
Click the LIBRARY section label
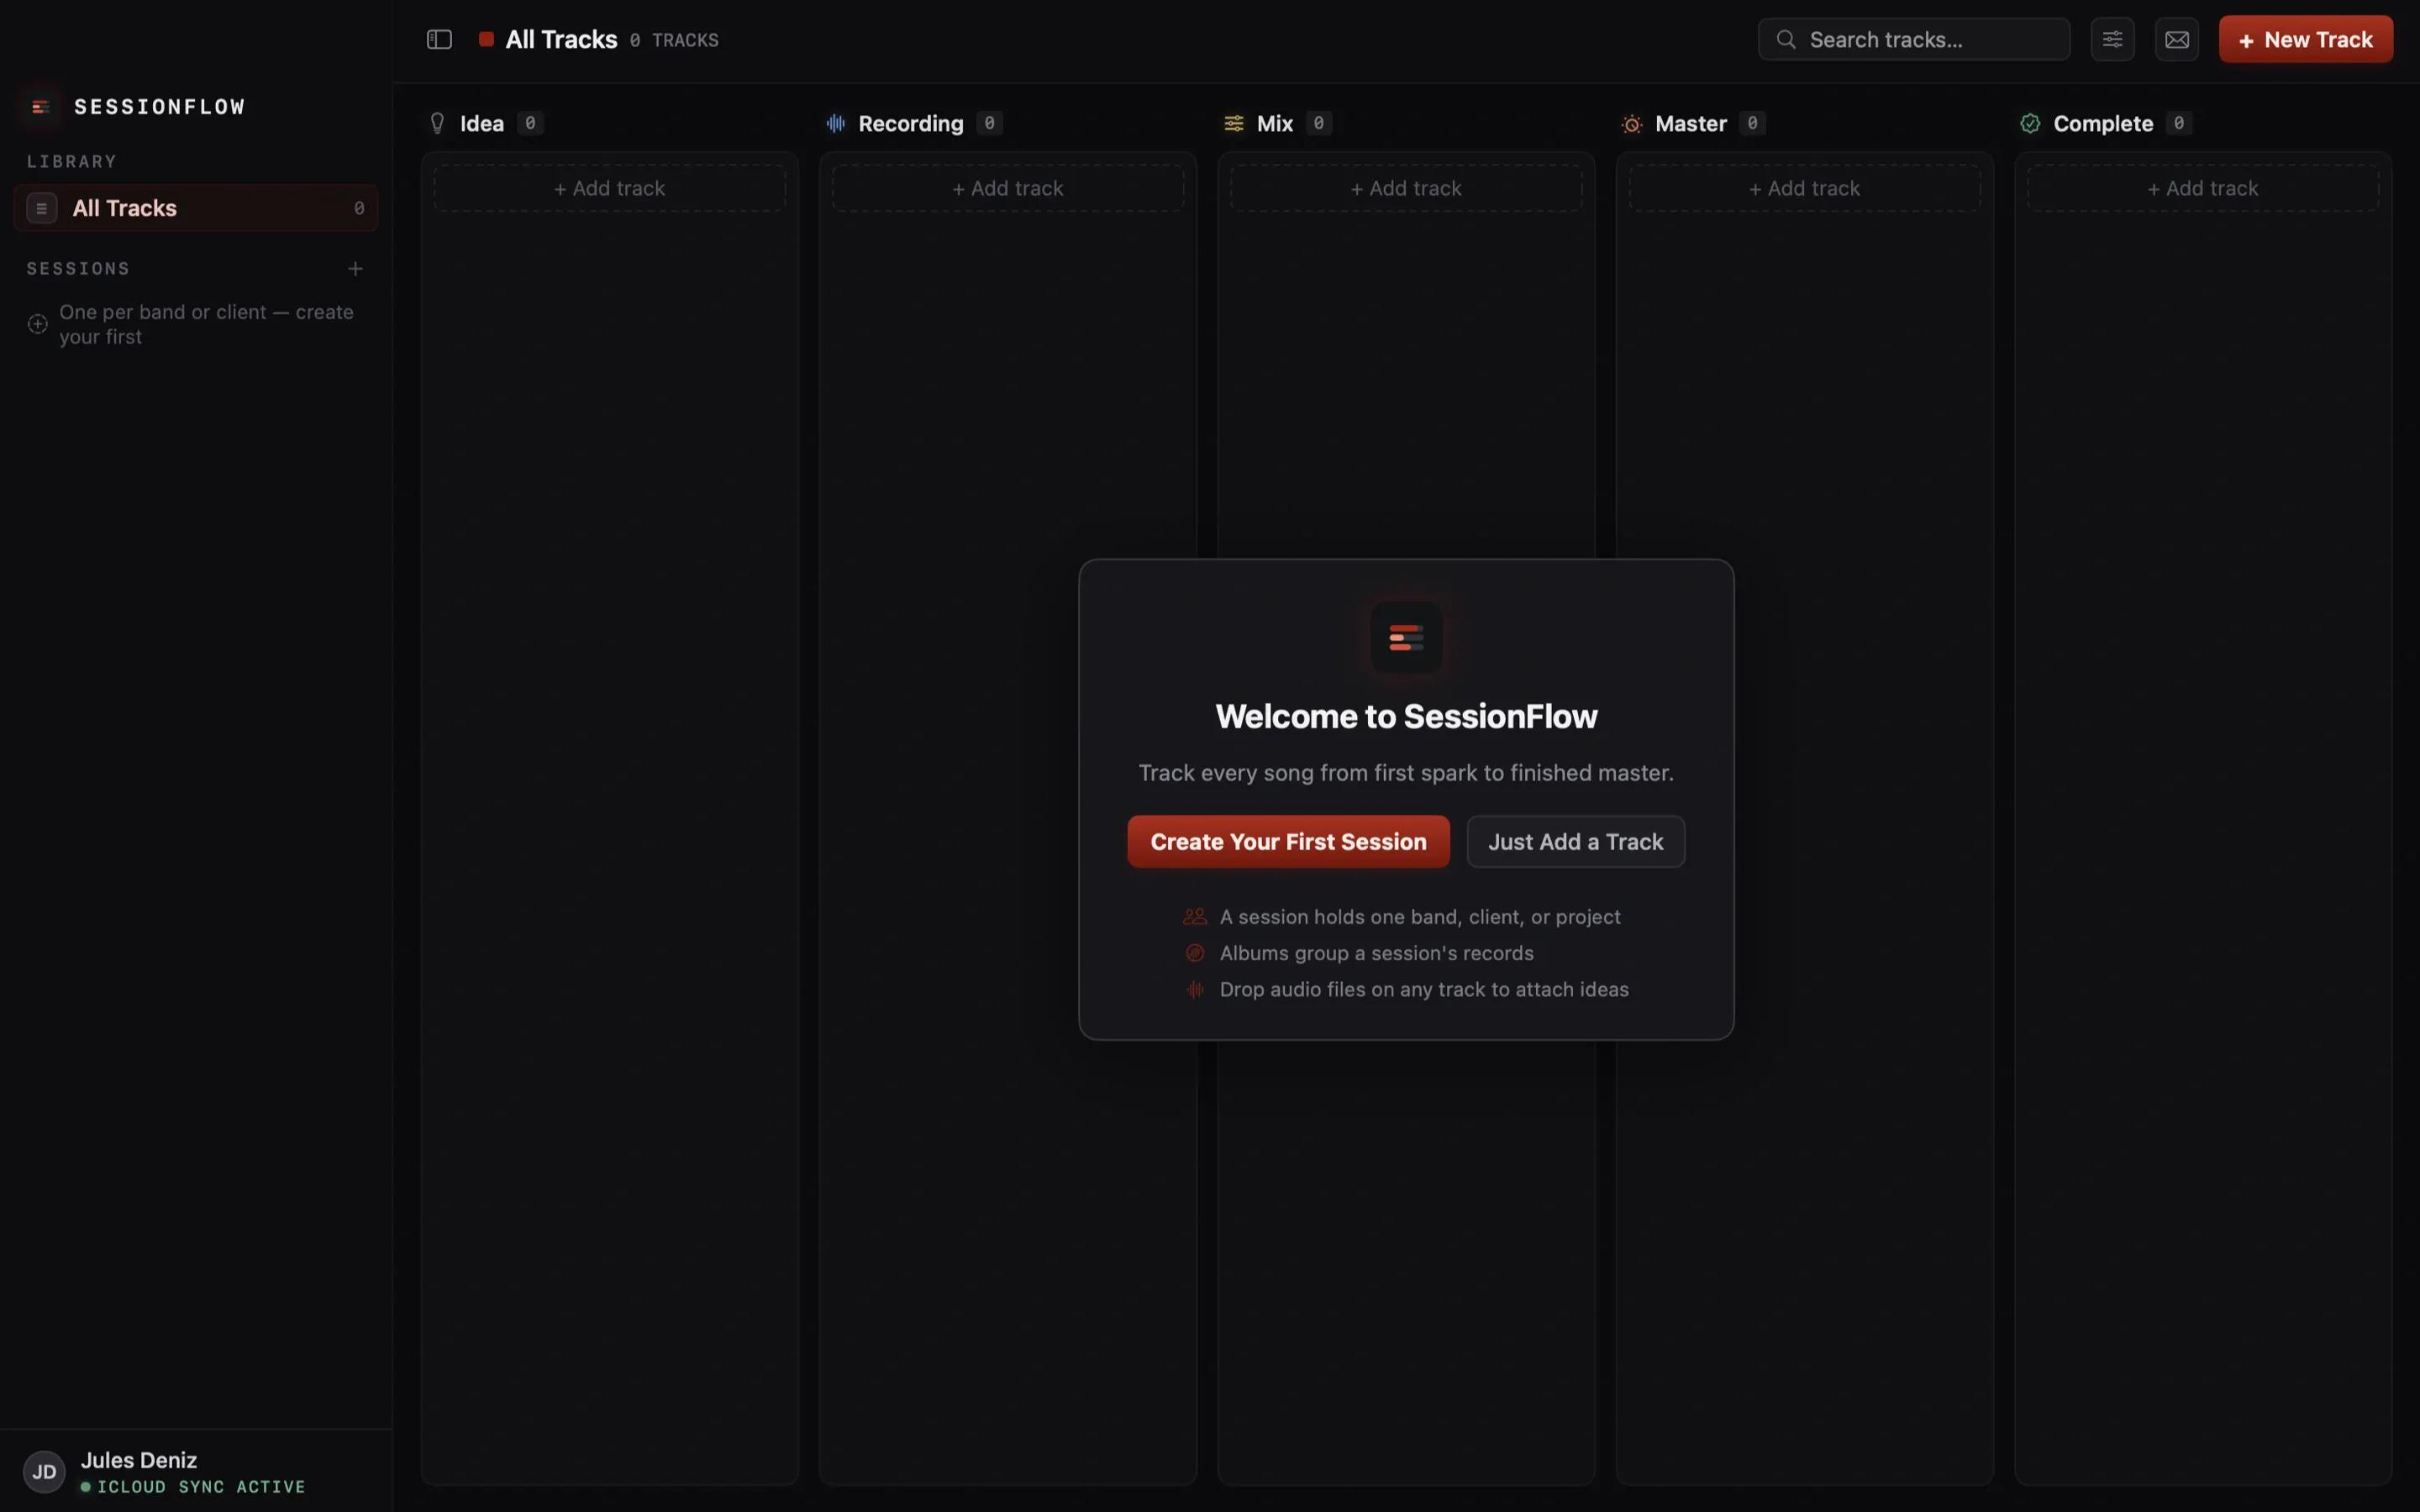71,161
